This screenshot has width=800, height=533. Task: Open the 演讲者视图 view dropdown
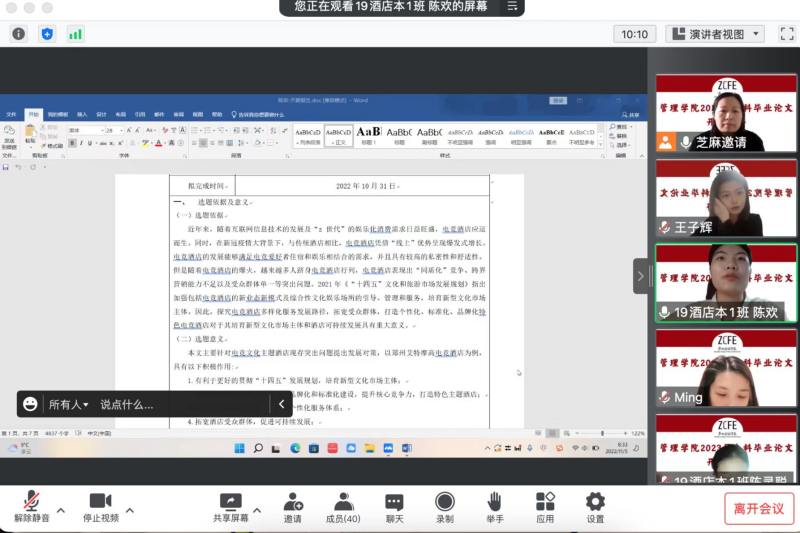tap(716, 34)
